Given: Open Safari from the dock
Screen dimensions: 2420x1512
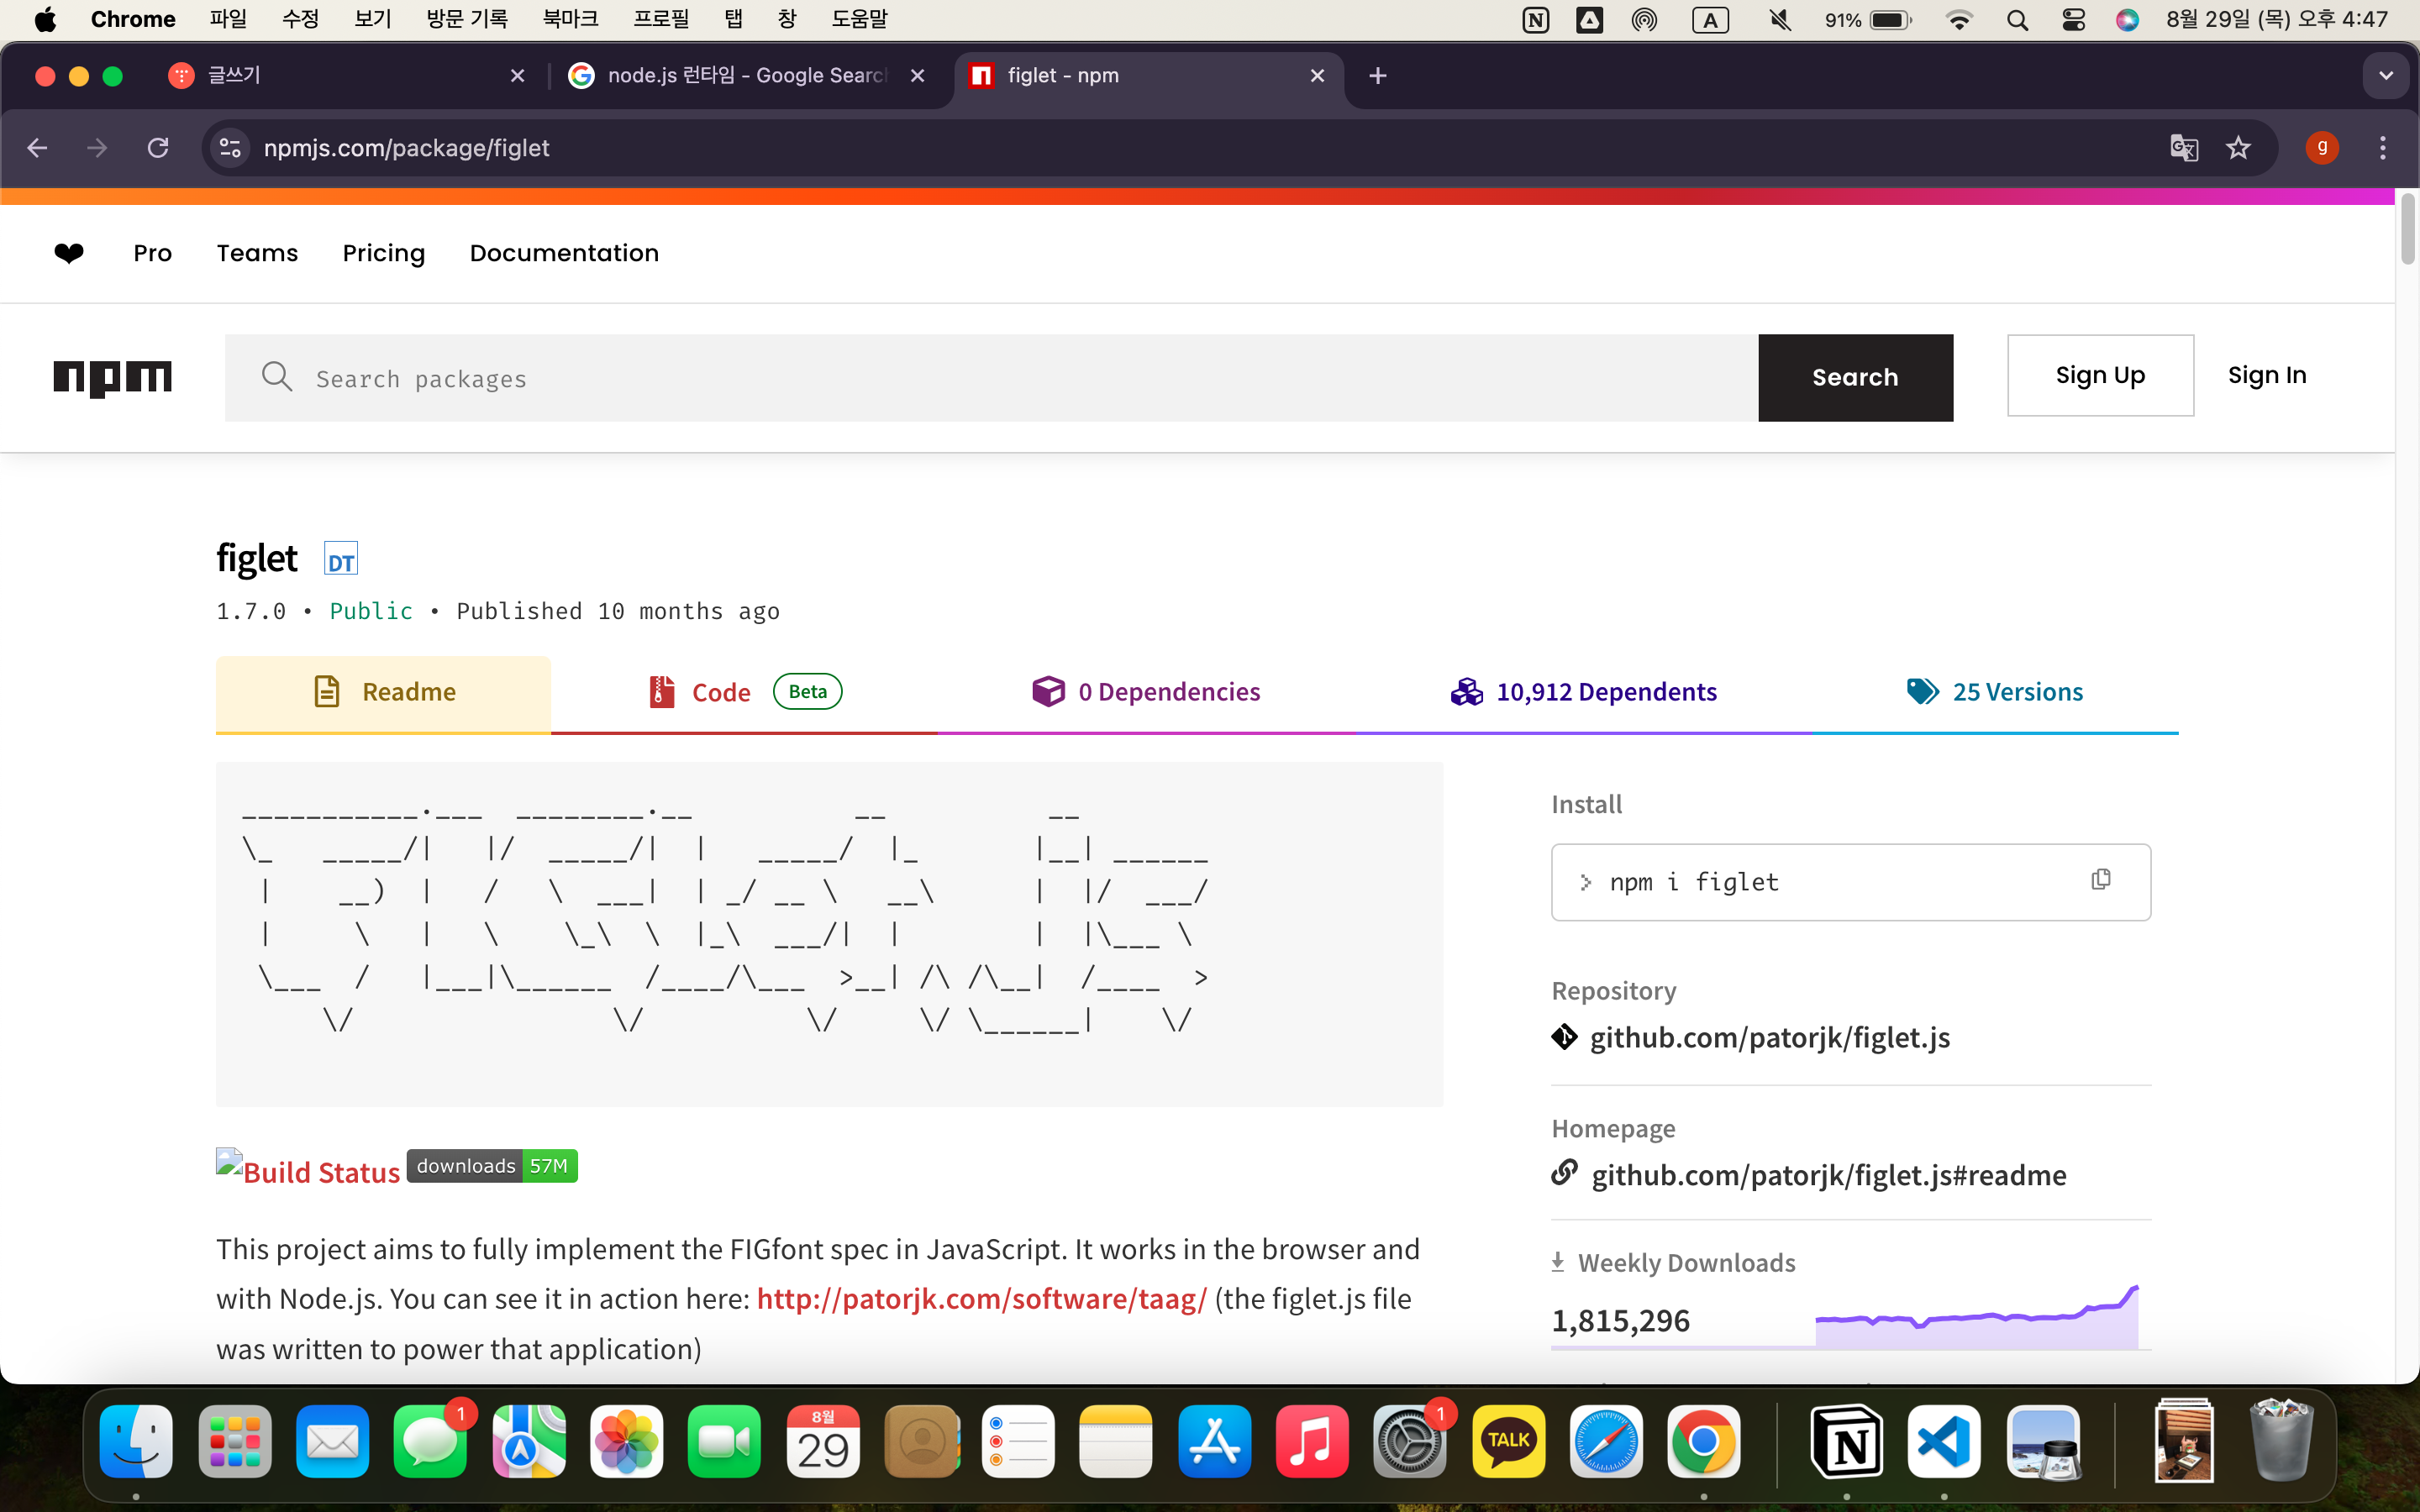Looking at the screenshot, I should [x=1606, y=1442].
